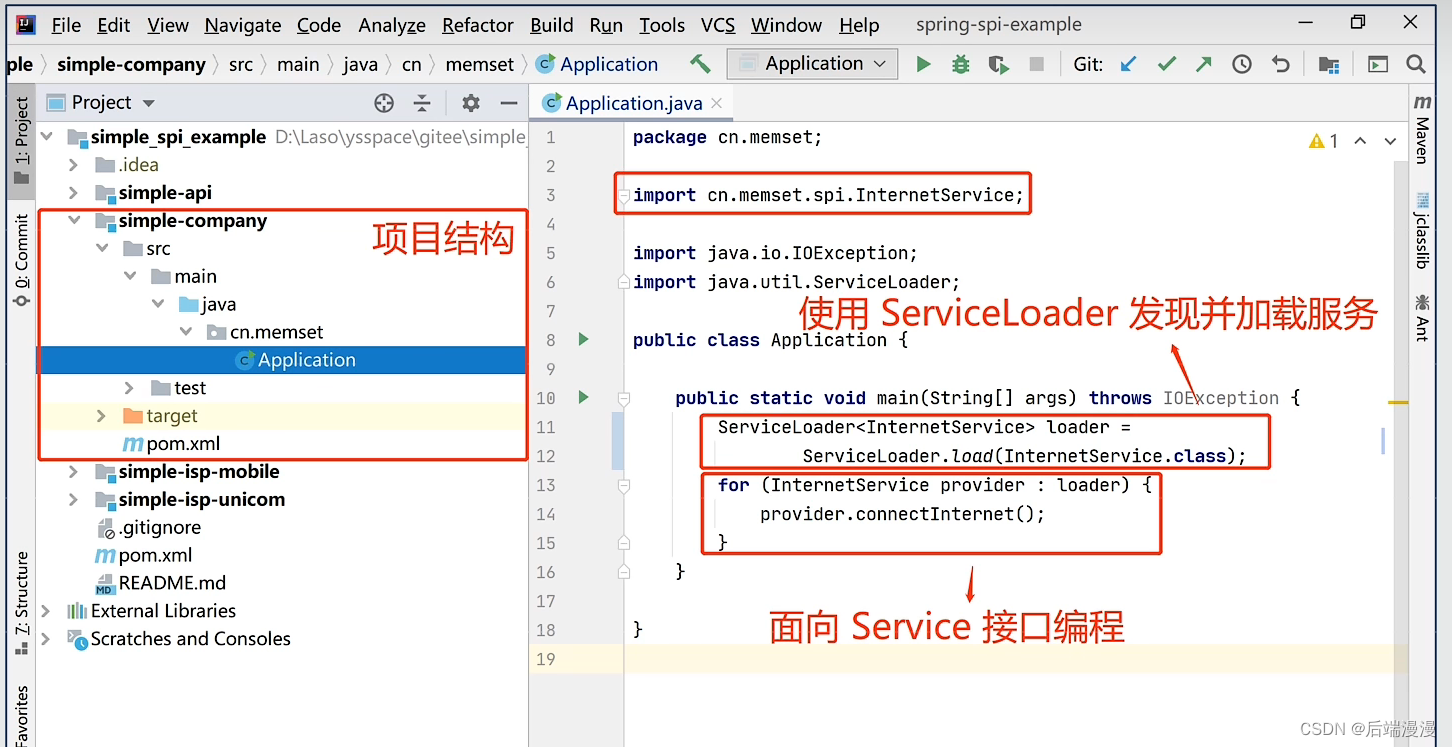Click run gutter icon beside class Application

(584, 340)
